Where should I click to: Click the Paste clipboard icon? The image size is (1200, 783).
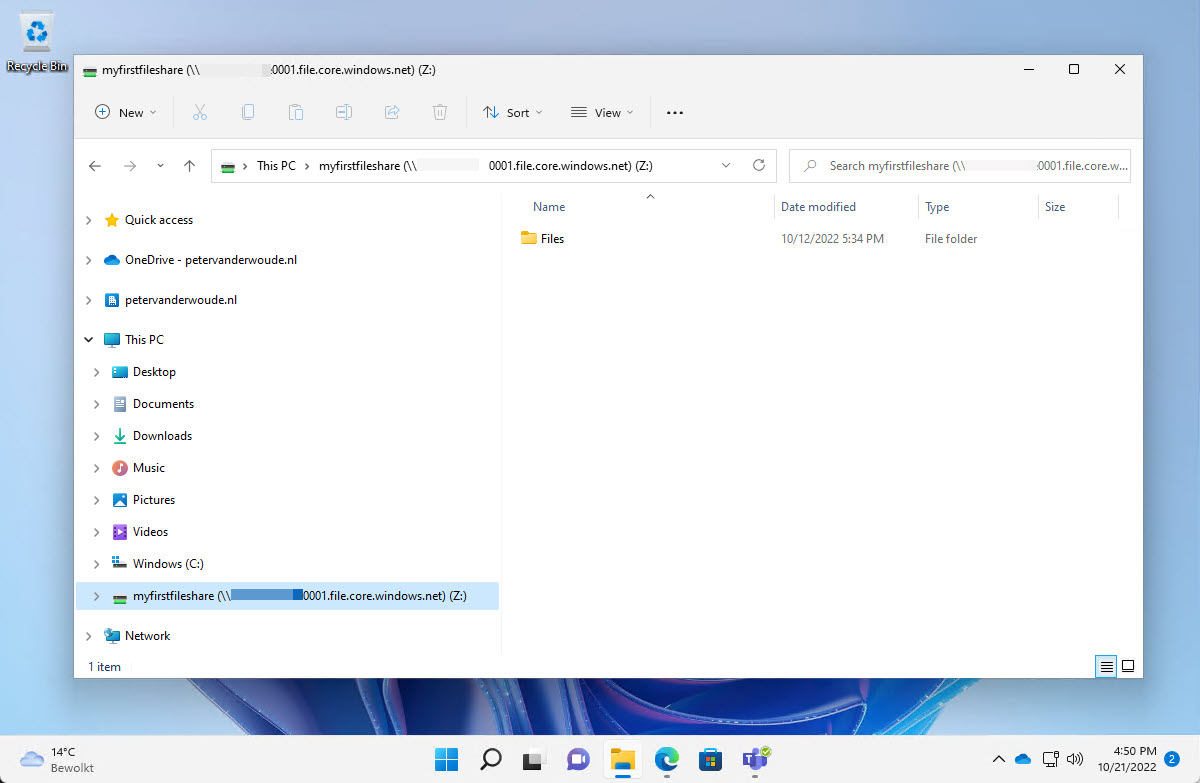[x=296, y=113]
